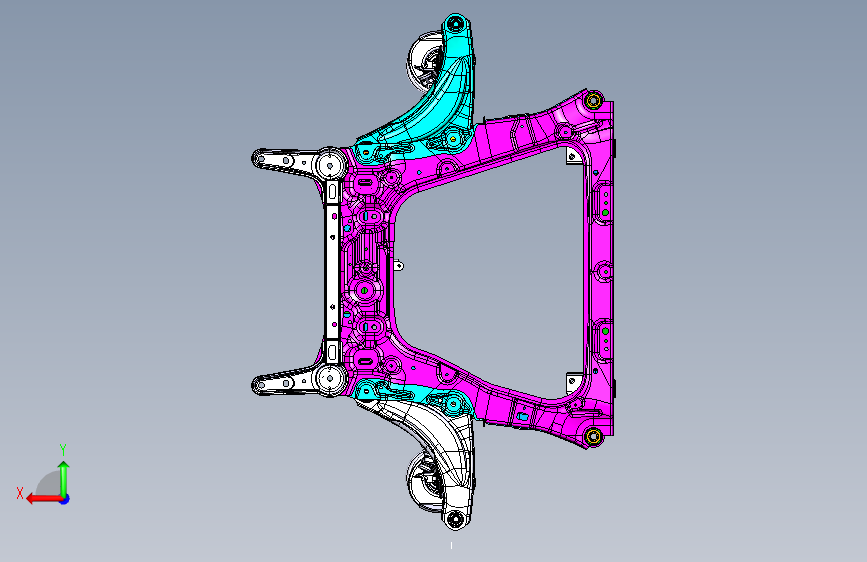Select the white corner bracket in the upper-right opening
This screenshot has height=562, width=867.
(x=573, y=156)
